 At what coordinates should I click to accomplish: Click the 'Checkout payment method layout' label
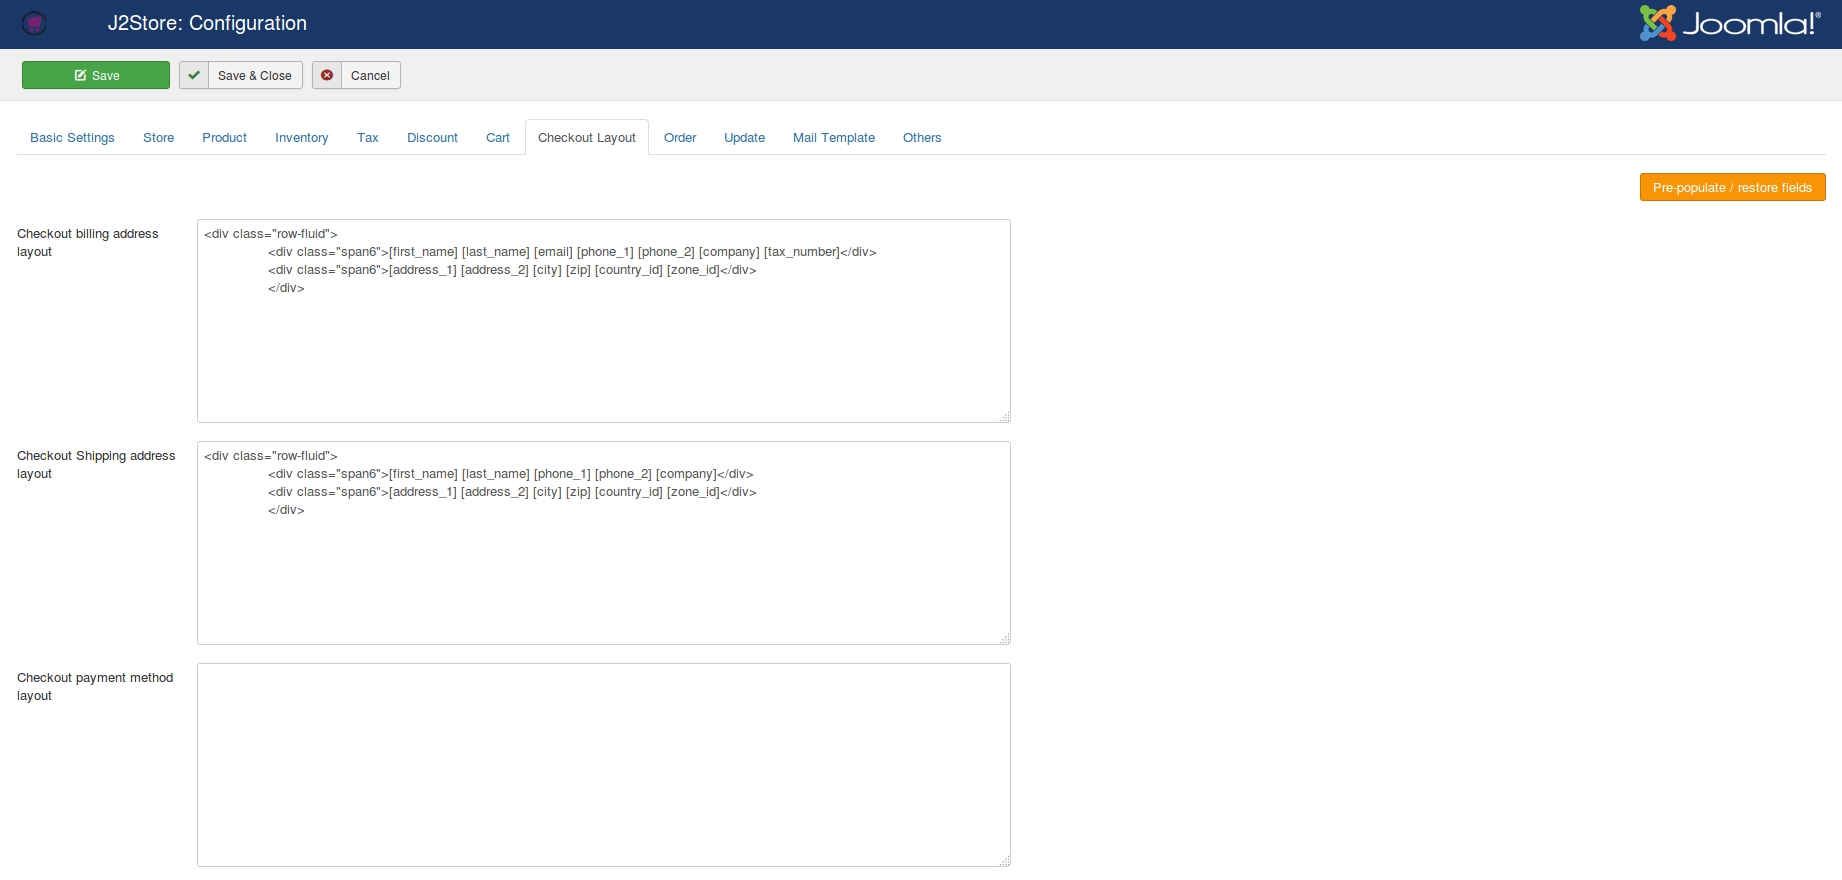point(95,687)
